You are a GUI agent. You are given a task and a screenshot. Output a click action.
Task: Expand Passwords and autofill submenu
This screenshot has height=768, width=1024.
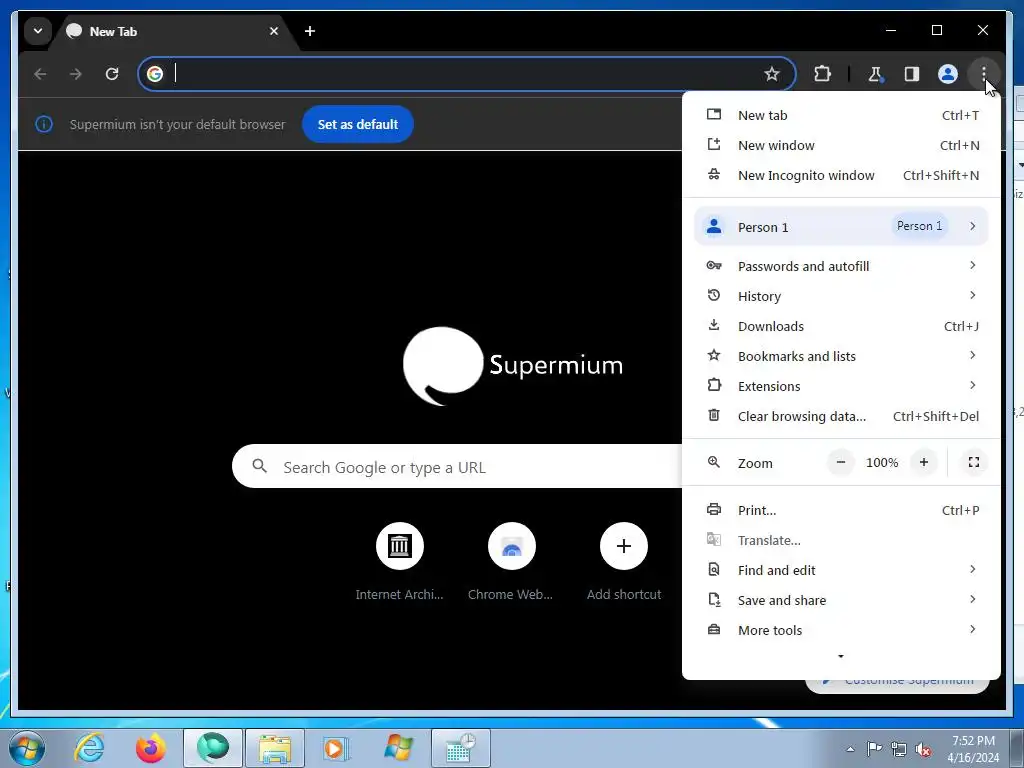(841, 266)
